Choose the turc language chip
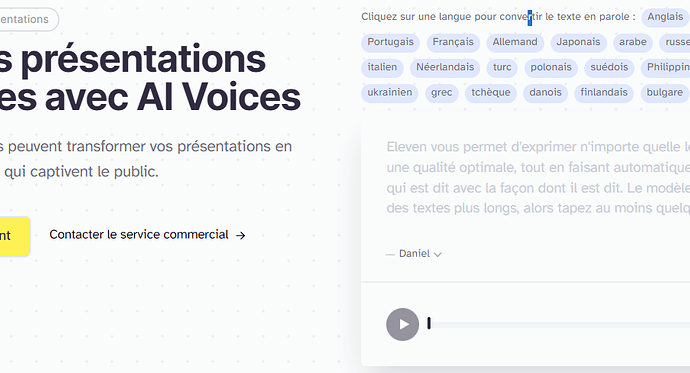Viewport: 690px width, 373px height. (x=502, y=67)
